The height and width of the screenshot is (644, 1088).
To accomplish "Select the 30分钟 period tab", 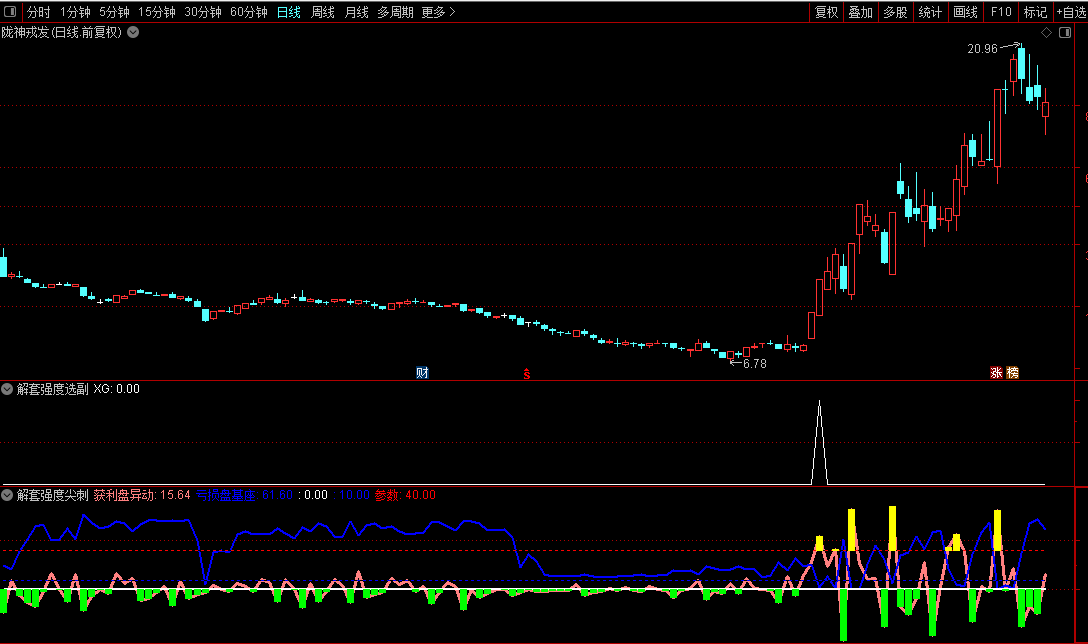I will 203,12.
